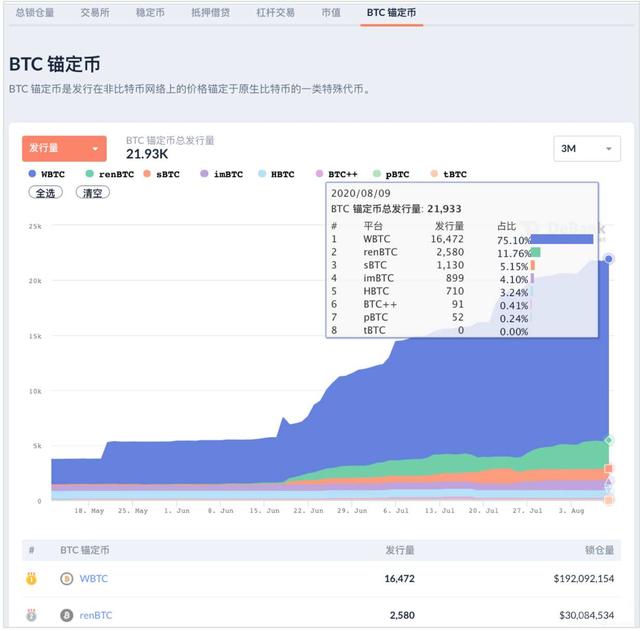640x631 pixels.
Task: Click the 全选 select-all button
Action: click(x=46, y=193)
